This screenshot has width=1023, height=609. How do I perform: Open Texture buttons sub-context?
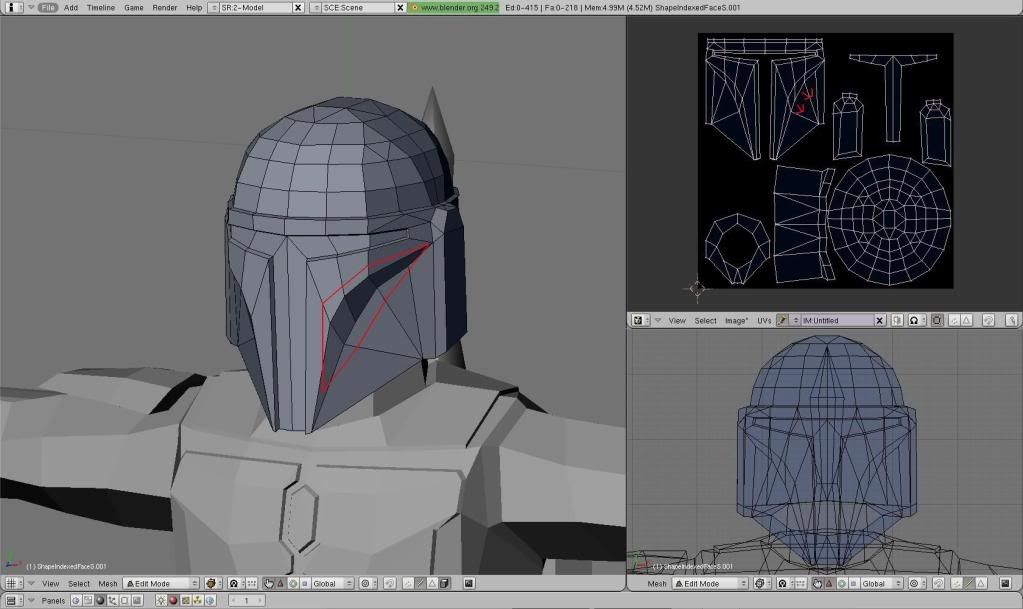point(185,601)
